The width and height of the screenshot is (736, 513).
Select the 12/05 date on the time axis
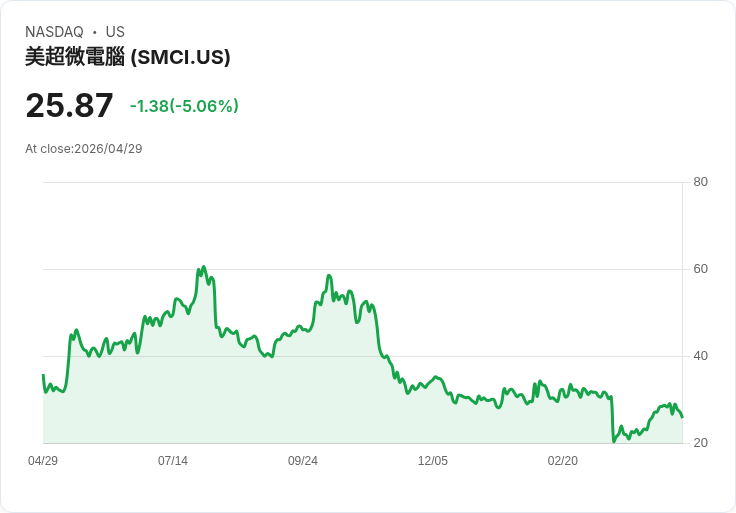click(x=433, y=461)
